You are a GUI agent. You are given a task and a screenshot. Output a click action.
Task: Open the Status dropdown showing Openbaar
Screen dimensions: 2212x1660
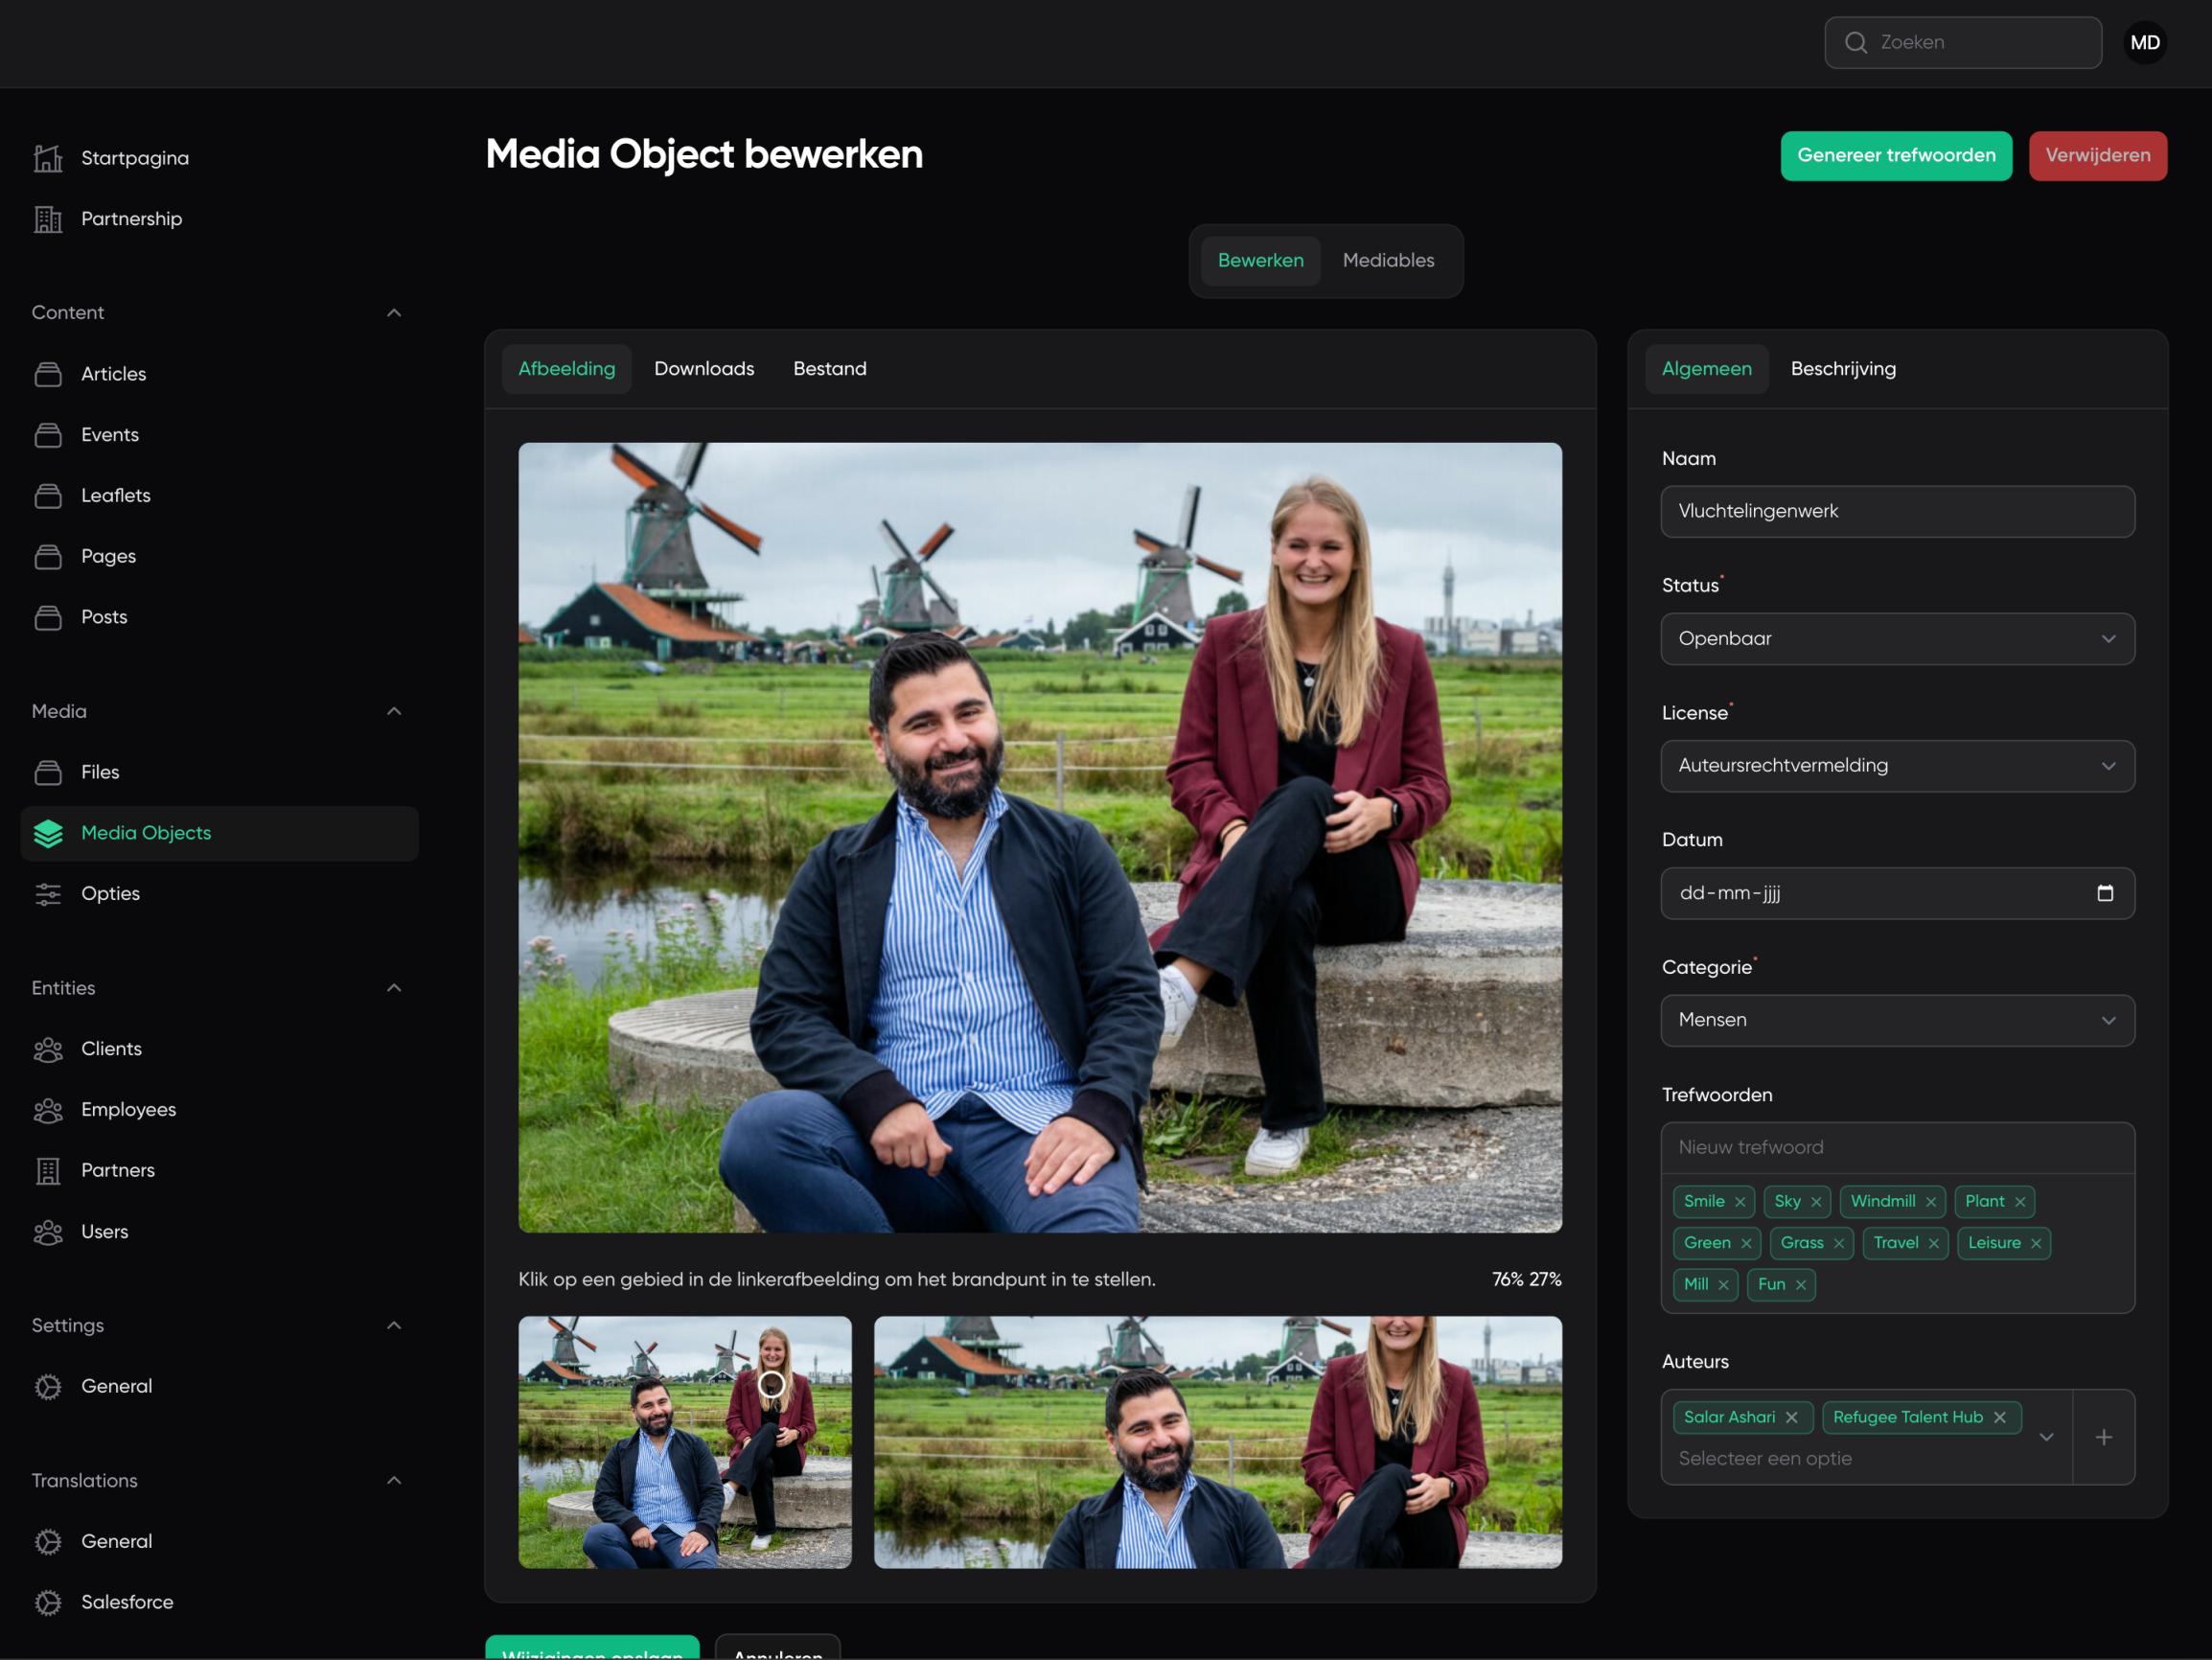tap(1897, 639)
